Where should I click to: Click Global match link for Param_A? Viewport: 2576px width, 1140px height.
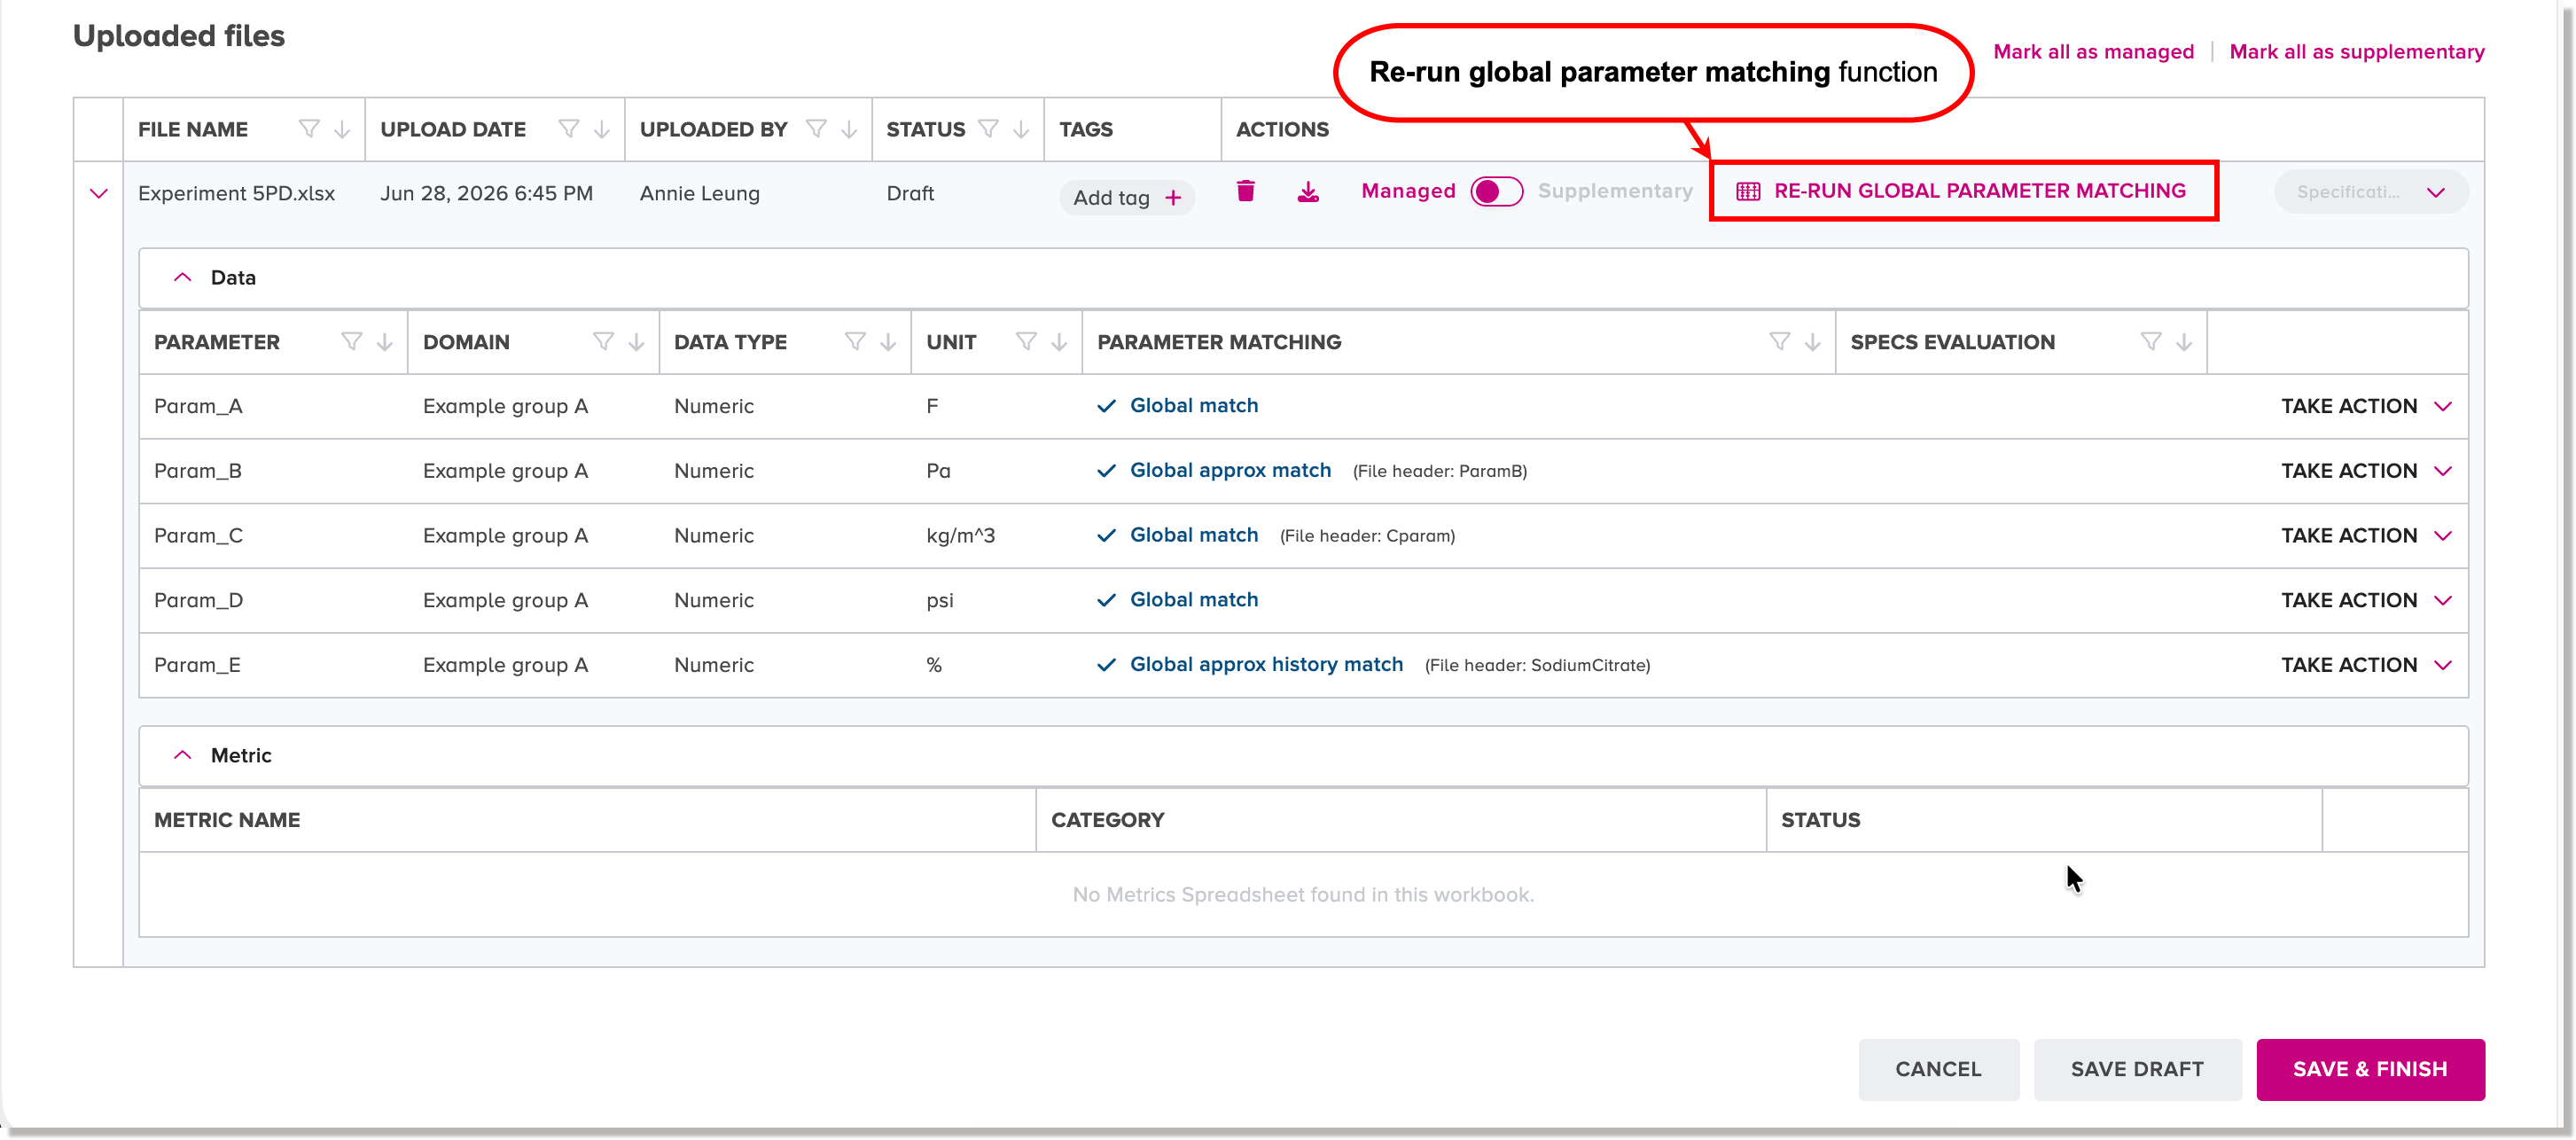(1194, 405)
